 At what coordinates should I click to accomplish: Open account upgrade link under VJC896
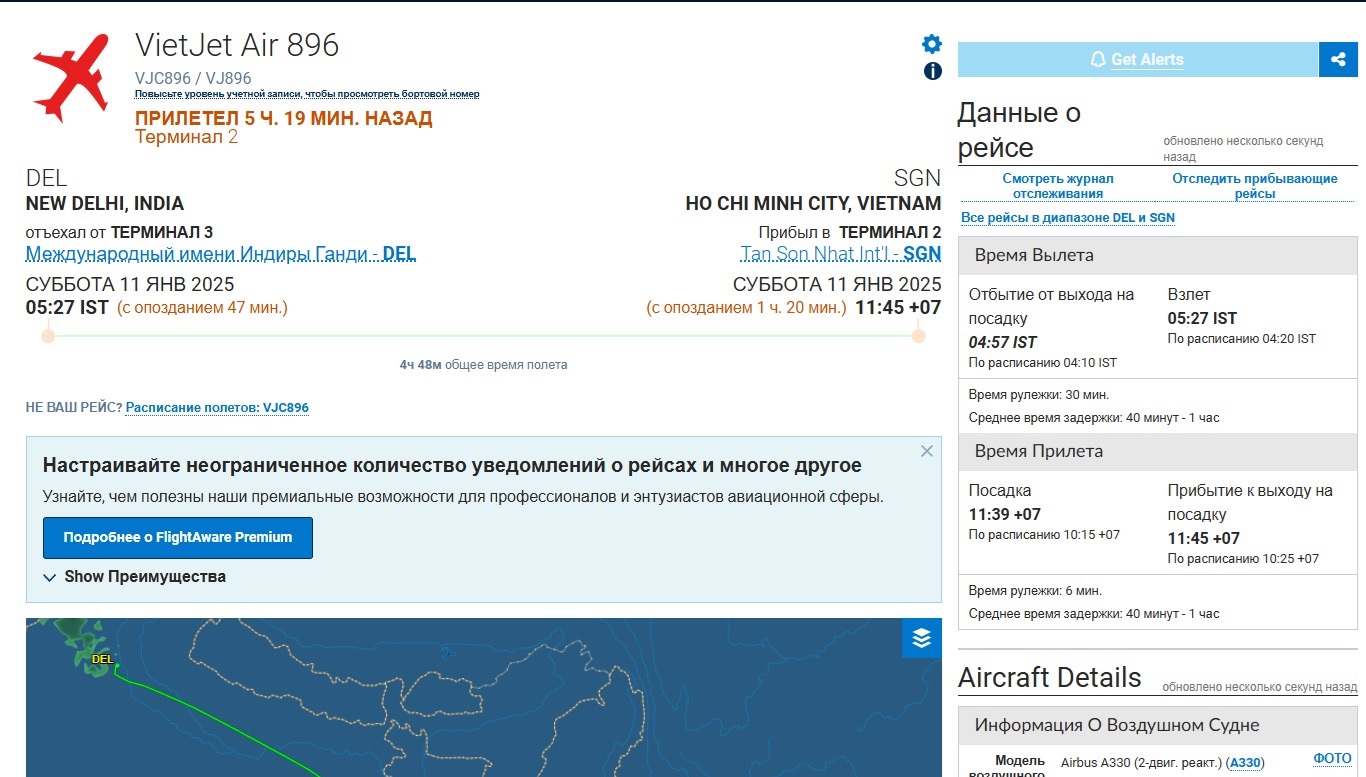point(307,94)
